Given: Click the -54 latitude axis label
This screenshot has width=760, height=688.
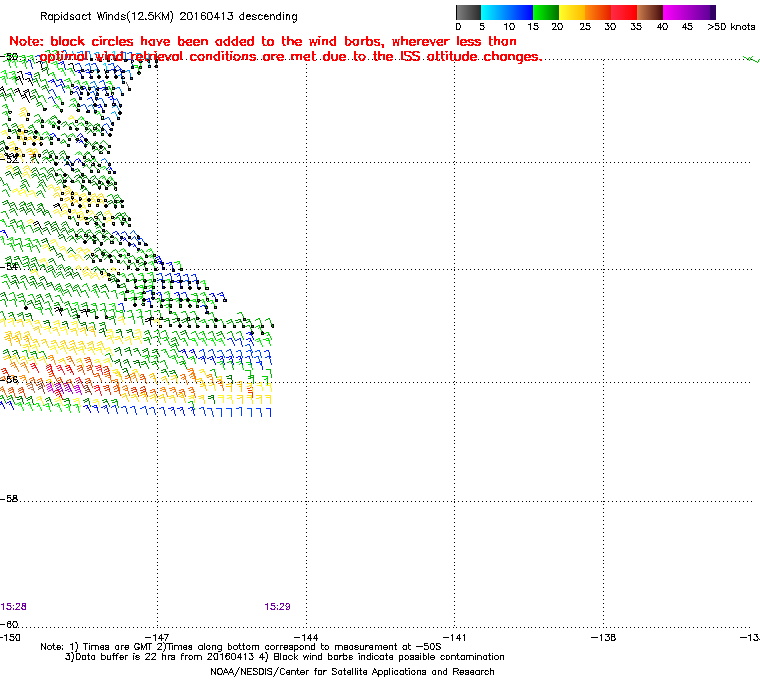Looking at the screenshot, I should (x=9, y=267).
